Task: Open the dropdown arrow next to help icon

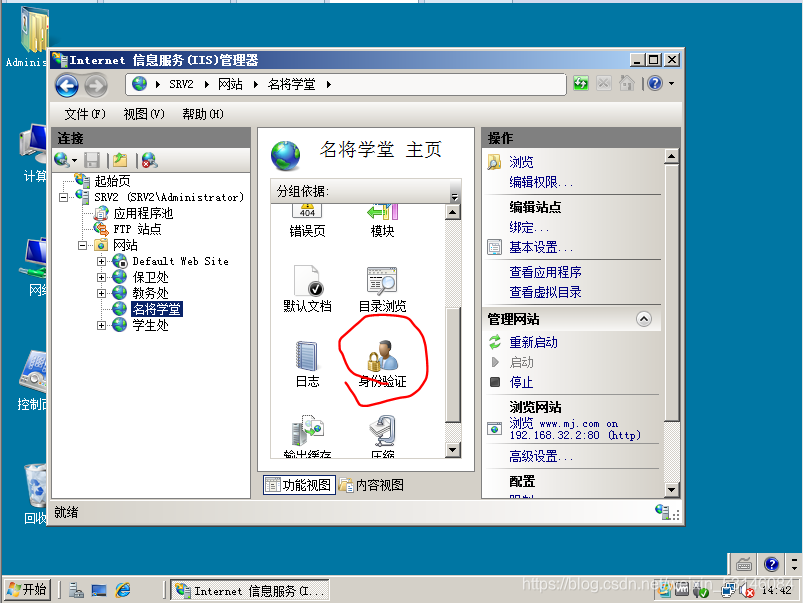Action: (x=672, y=83)
